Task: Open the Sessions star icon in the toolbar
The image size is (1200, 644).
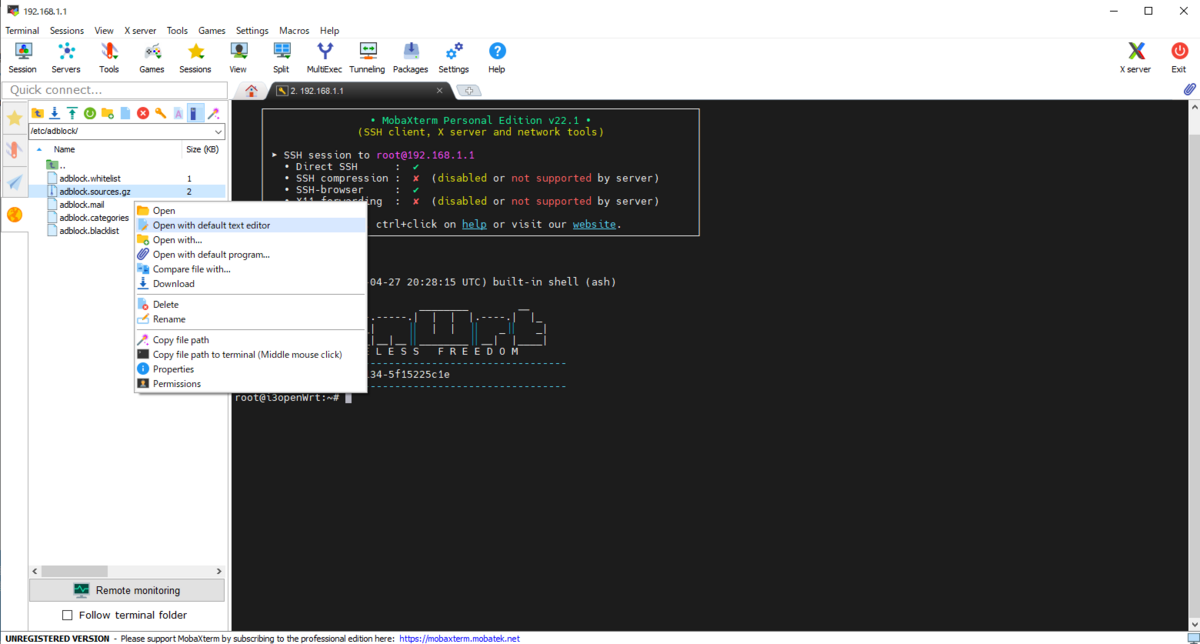Action: (x=195, y=58)
